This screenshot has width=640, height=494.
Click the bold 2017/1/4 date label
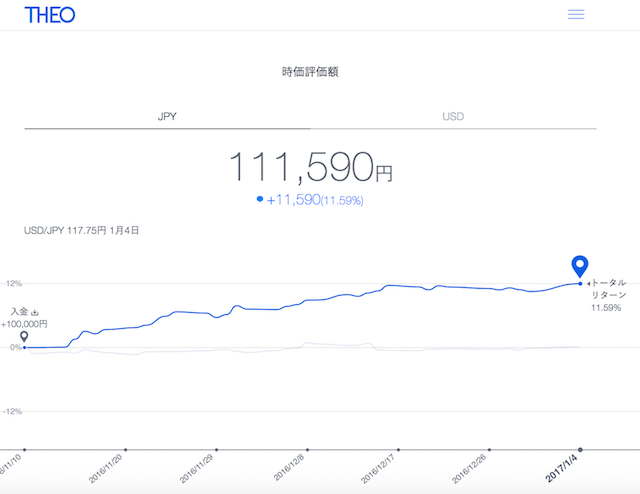[561, 470]
